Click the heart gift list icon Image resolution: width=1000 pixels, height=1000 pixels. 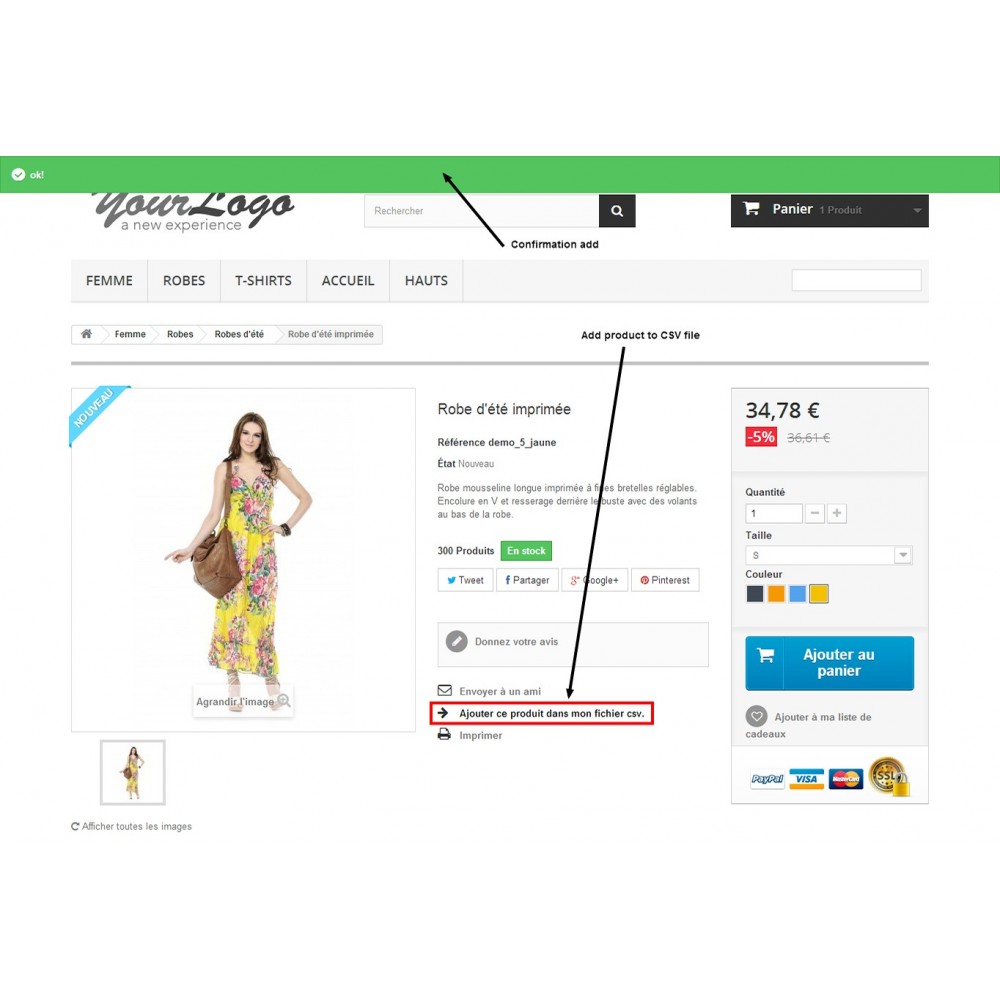pyautogui.click(x=756, y=716)
